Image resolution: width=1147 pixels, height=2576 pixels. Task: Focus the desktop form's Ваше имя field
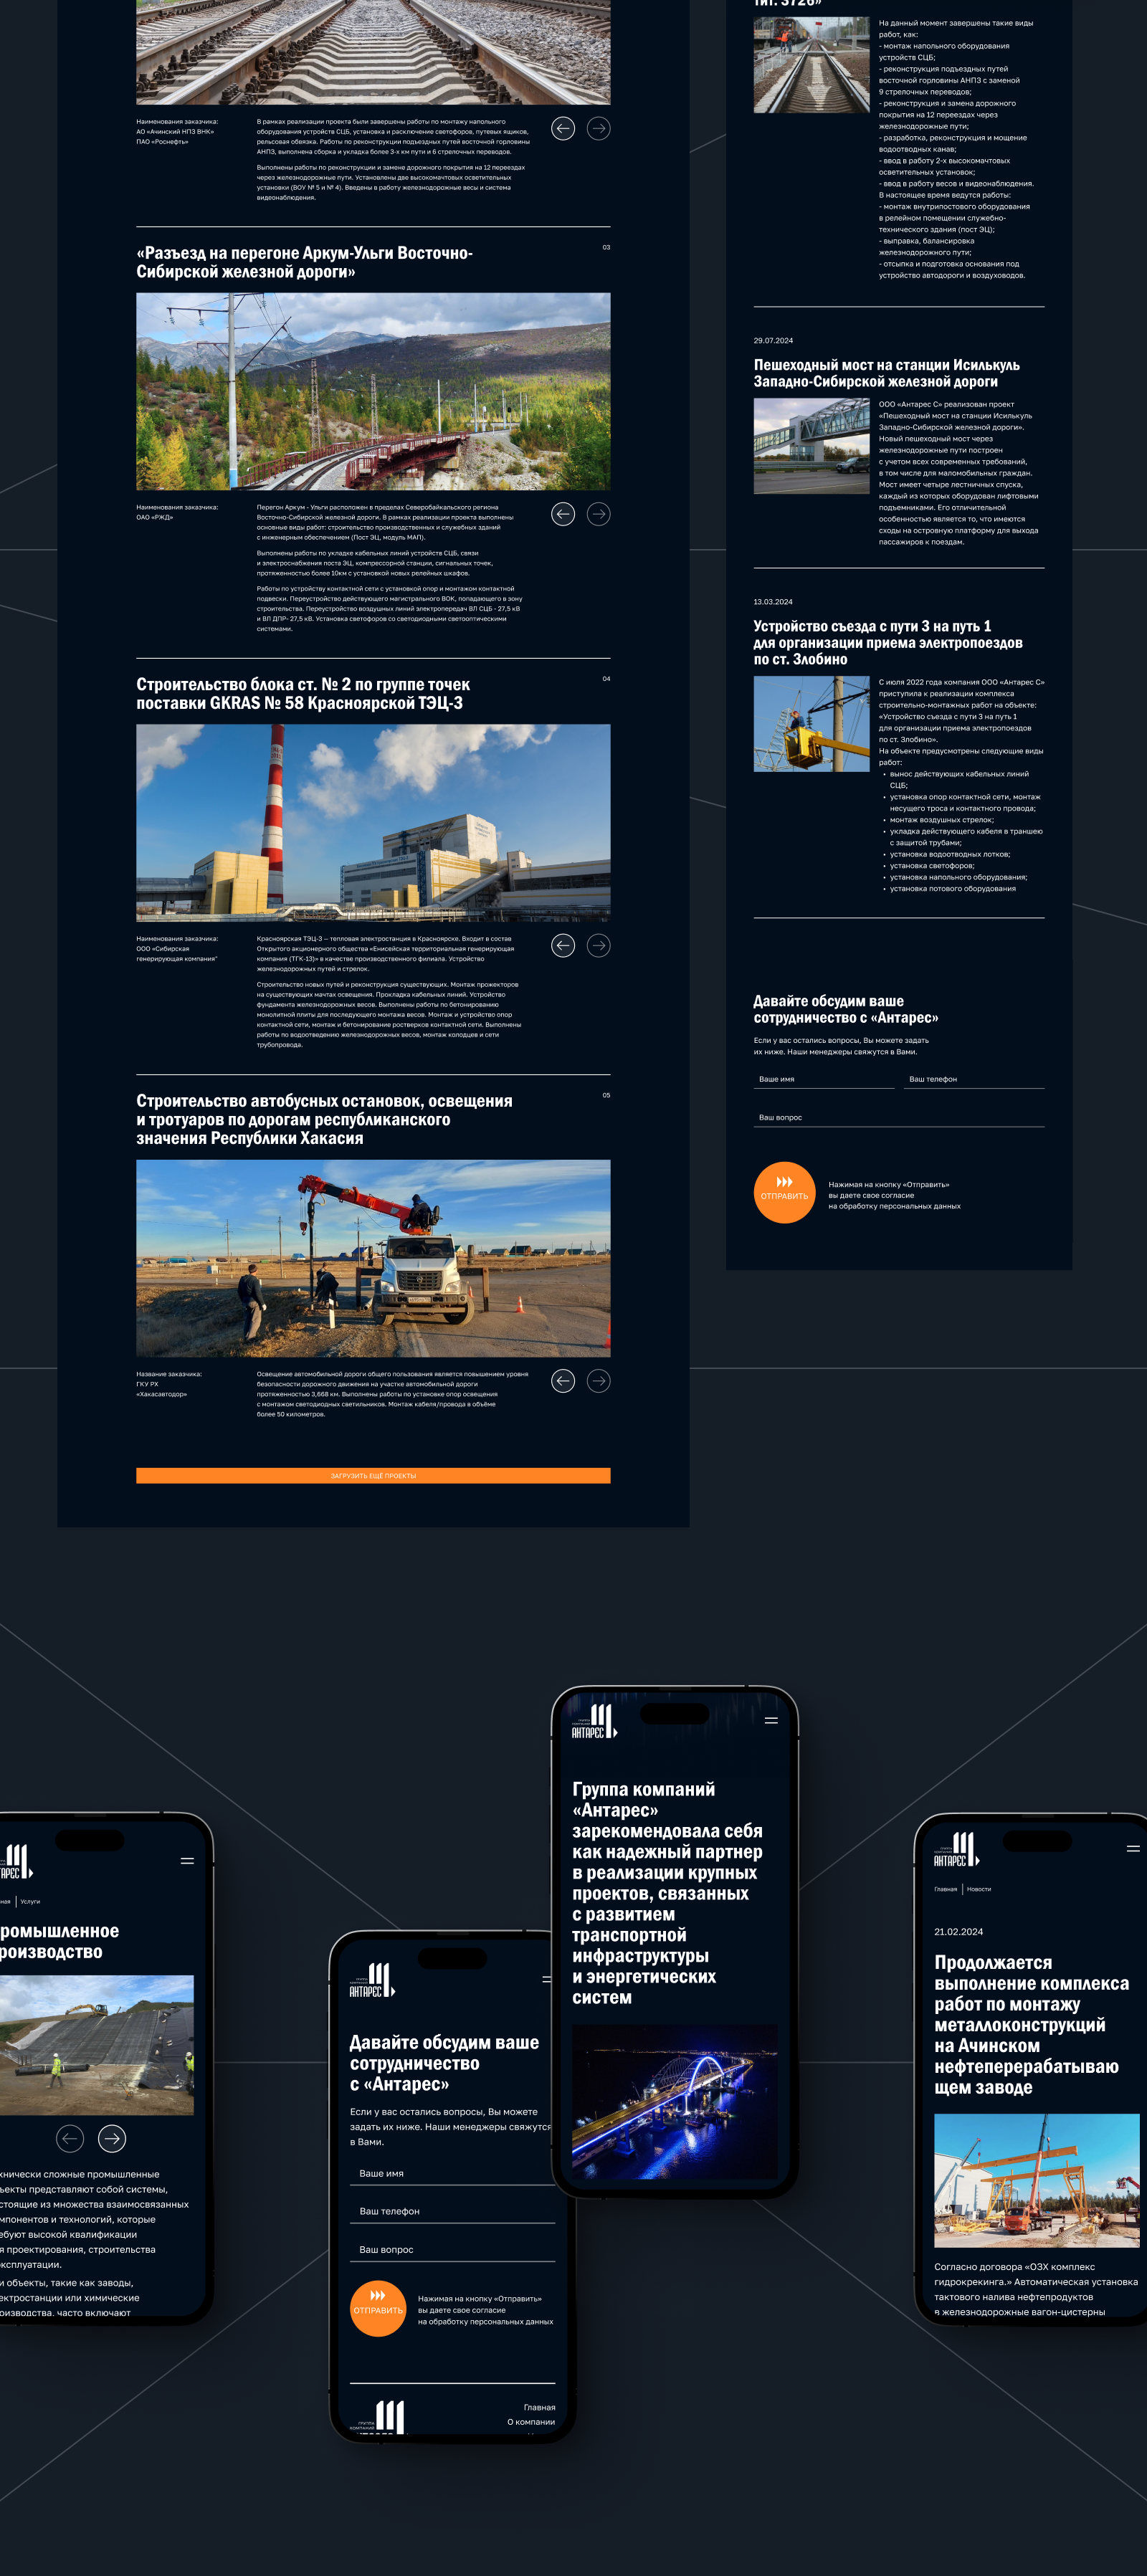824,1079
